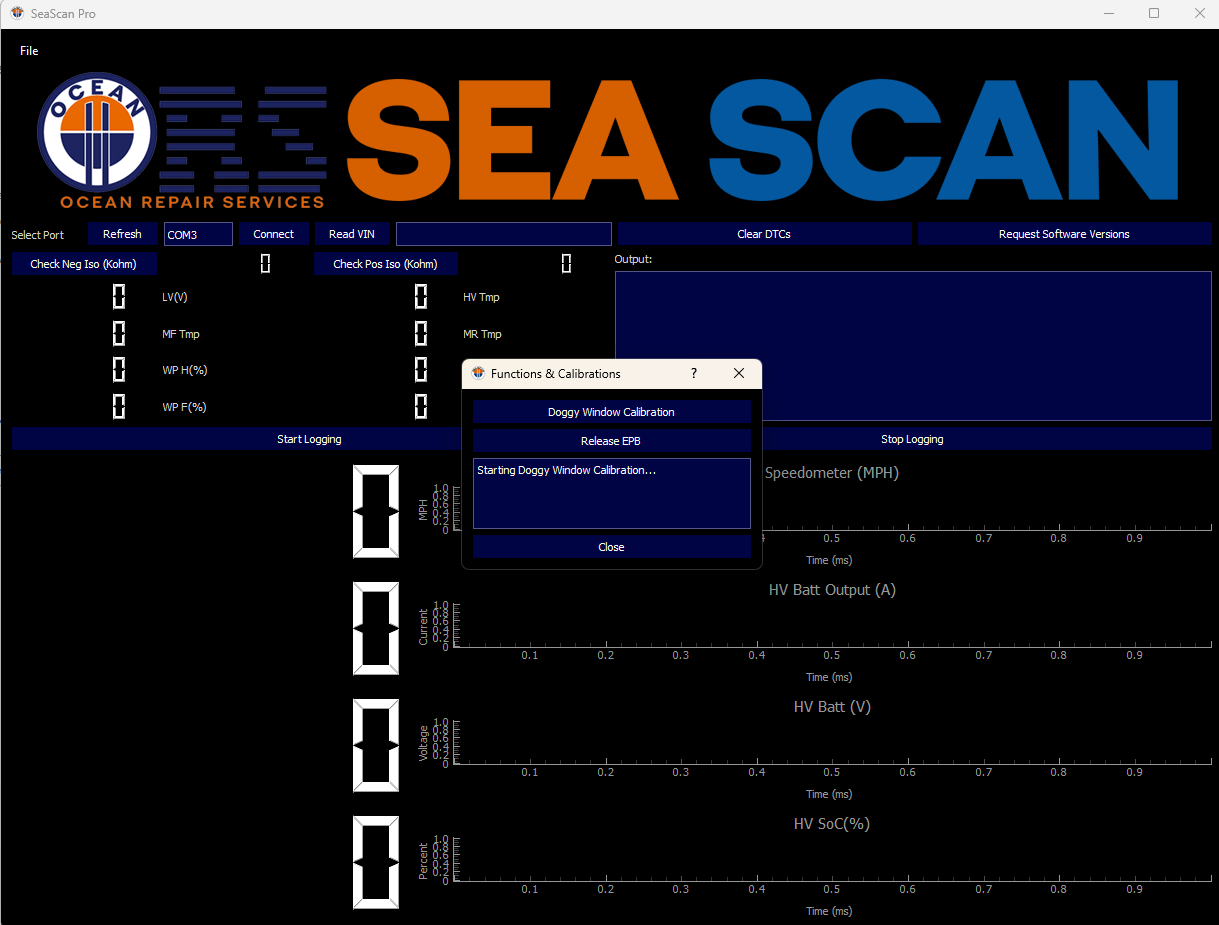Click the Read VIN button

pos(352,234)
